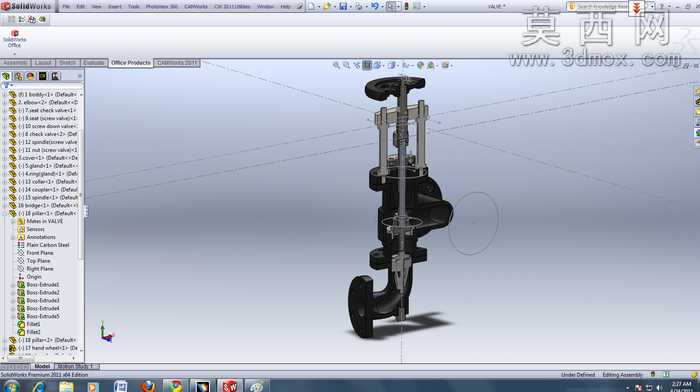The image size is (700, 392).
Task: Switch to the Sketch tab
Action: tap(67, 63)
